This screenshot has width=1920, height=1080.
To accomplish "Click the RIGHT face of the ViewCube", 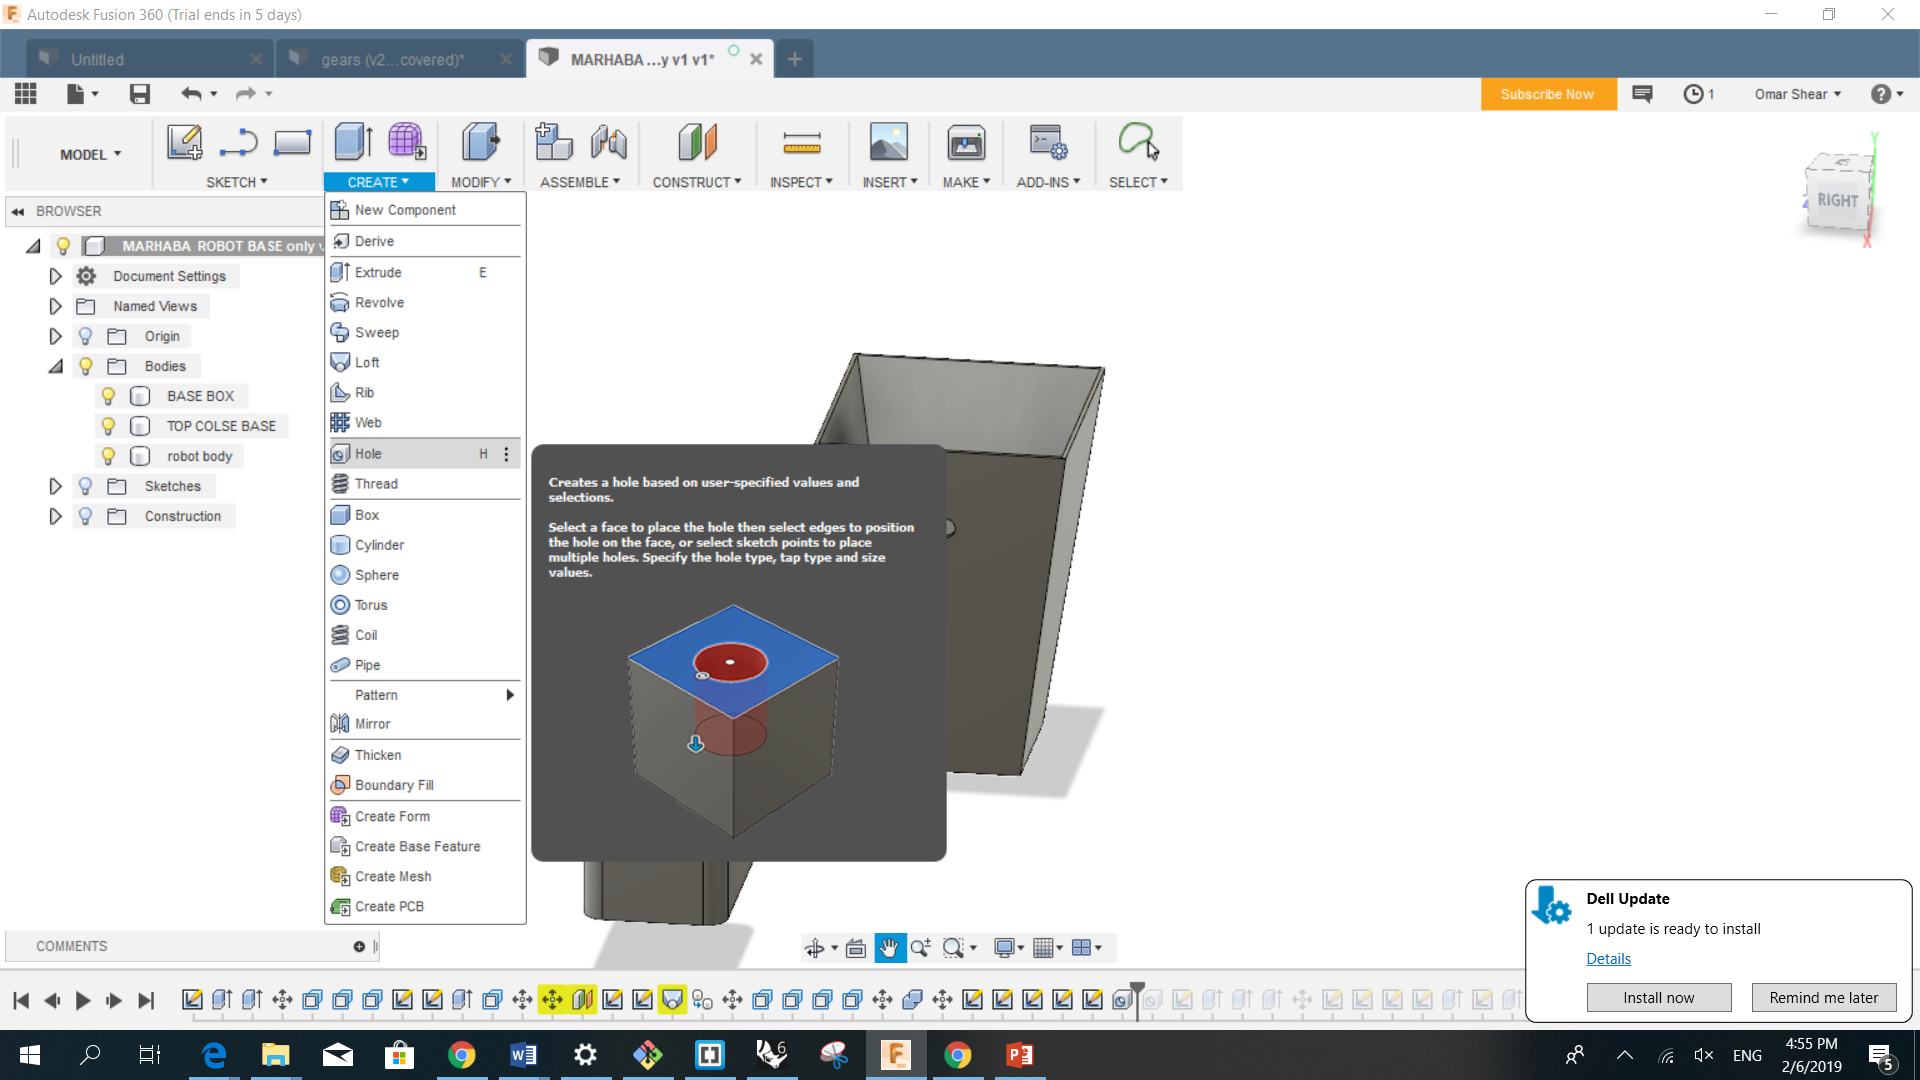I will (1837, 200).
